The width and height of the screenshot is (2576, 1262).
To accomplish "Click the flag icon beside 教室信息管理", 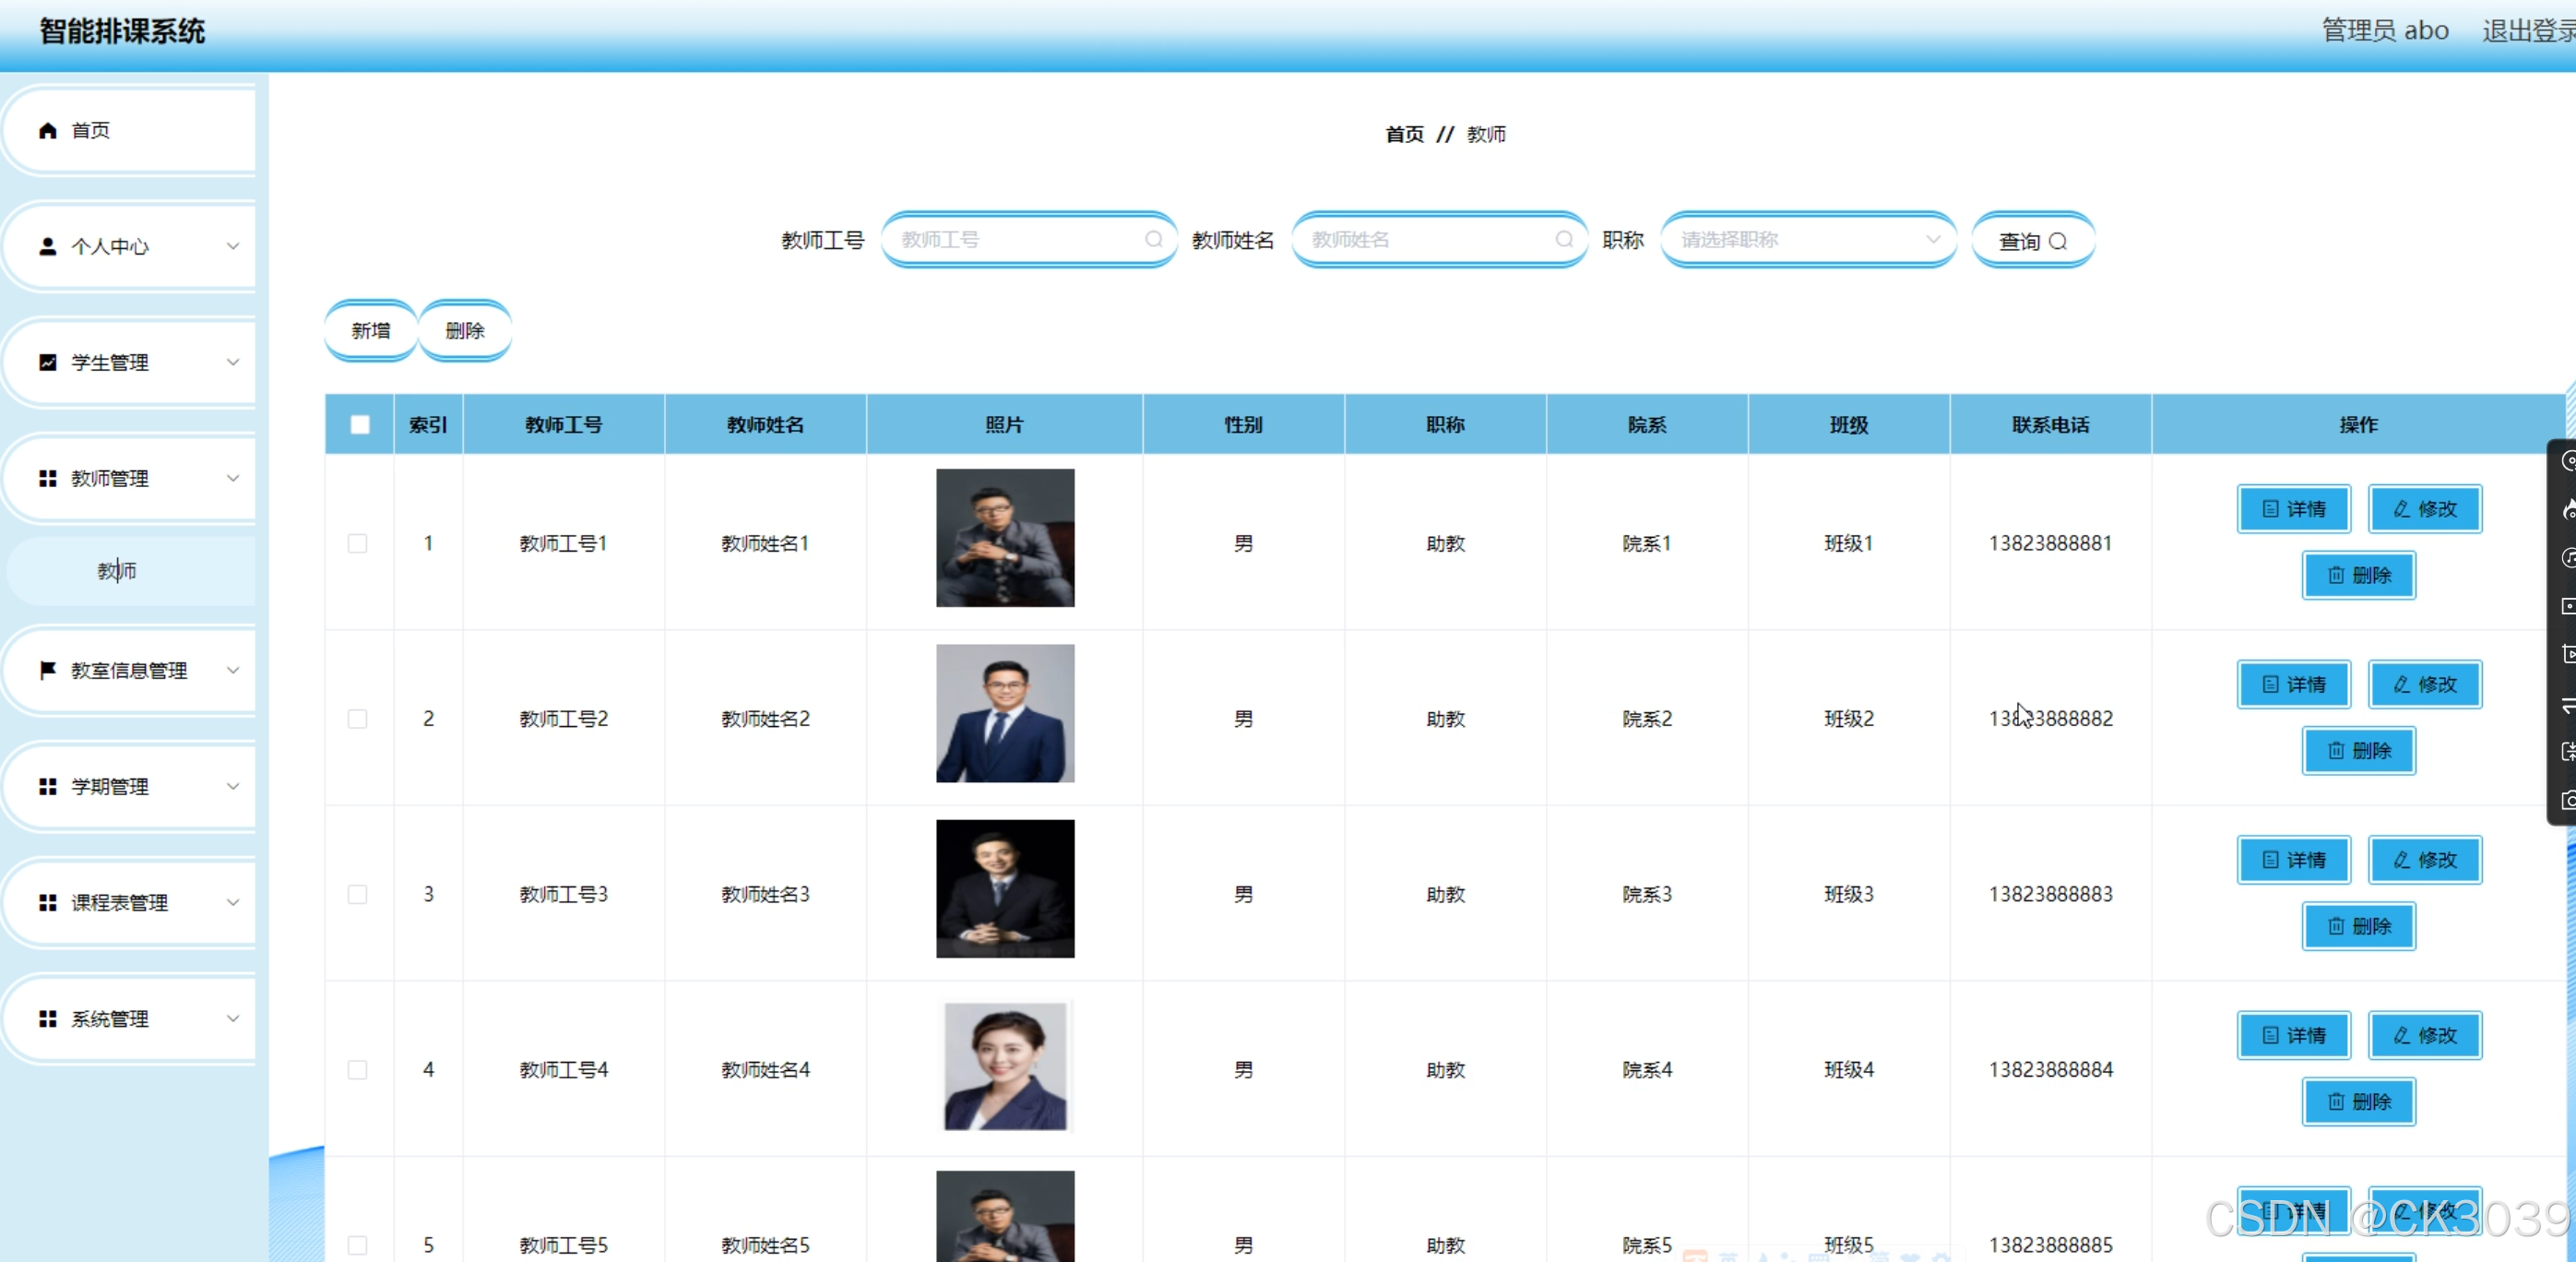I will [x=47, y=671].
